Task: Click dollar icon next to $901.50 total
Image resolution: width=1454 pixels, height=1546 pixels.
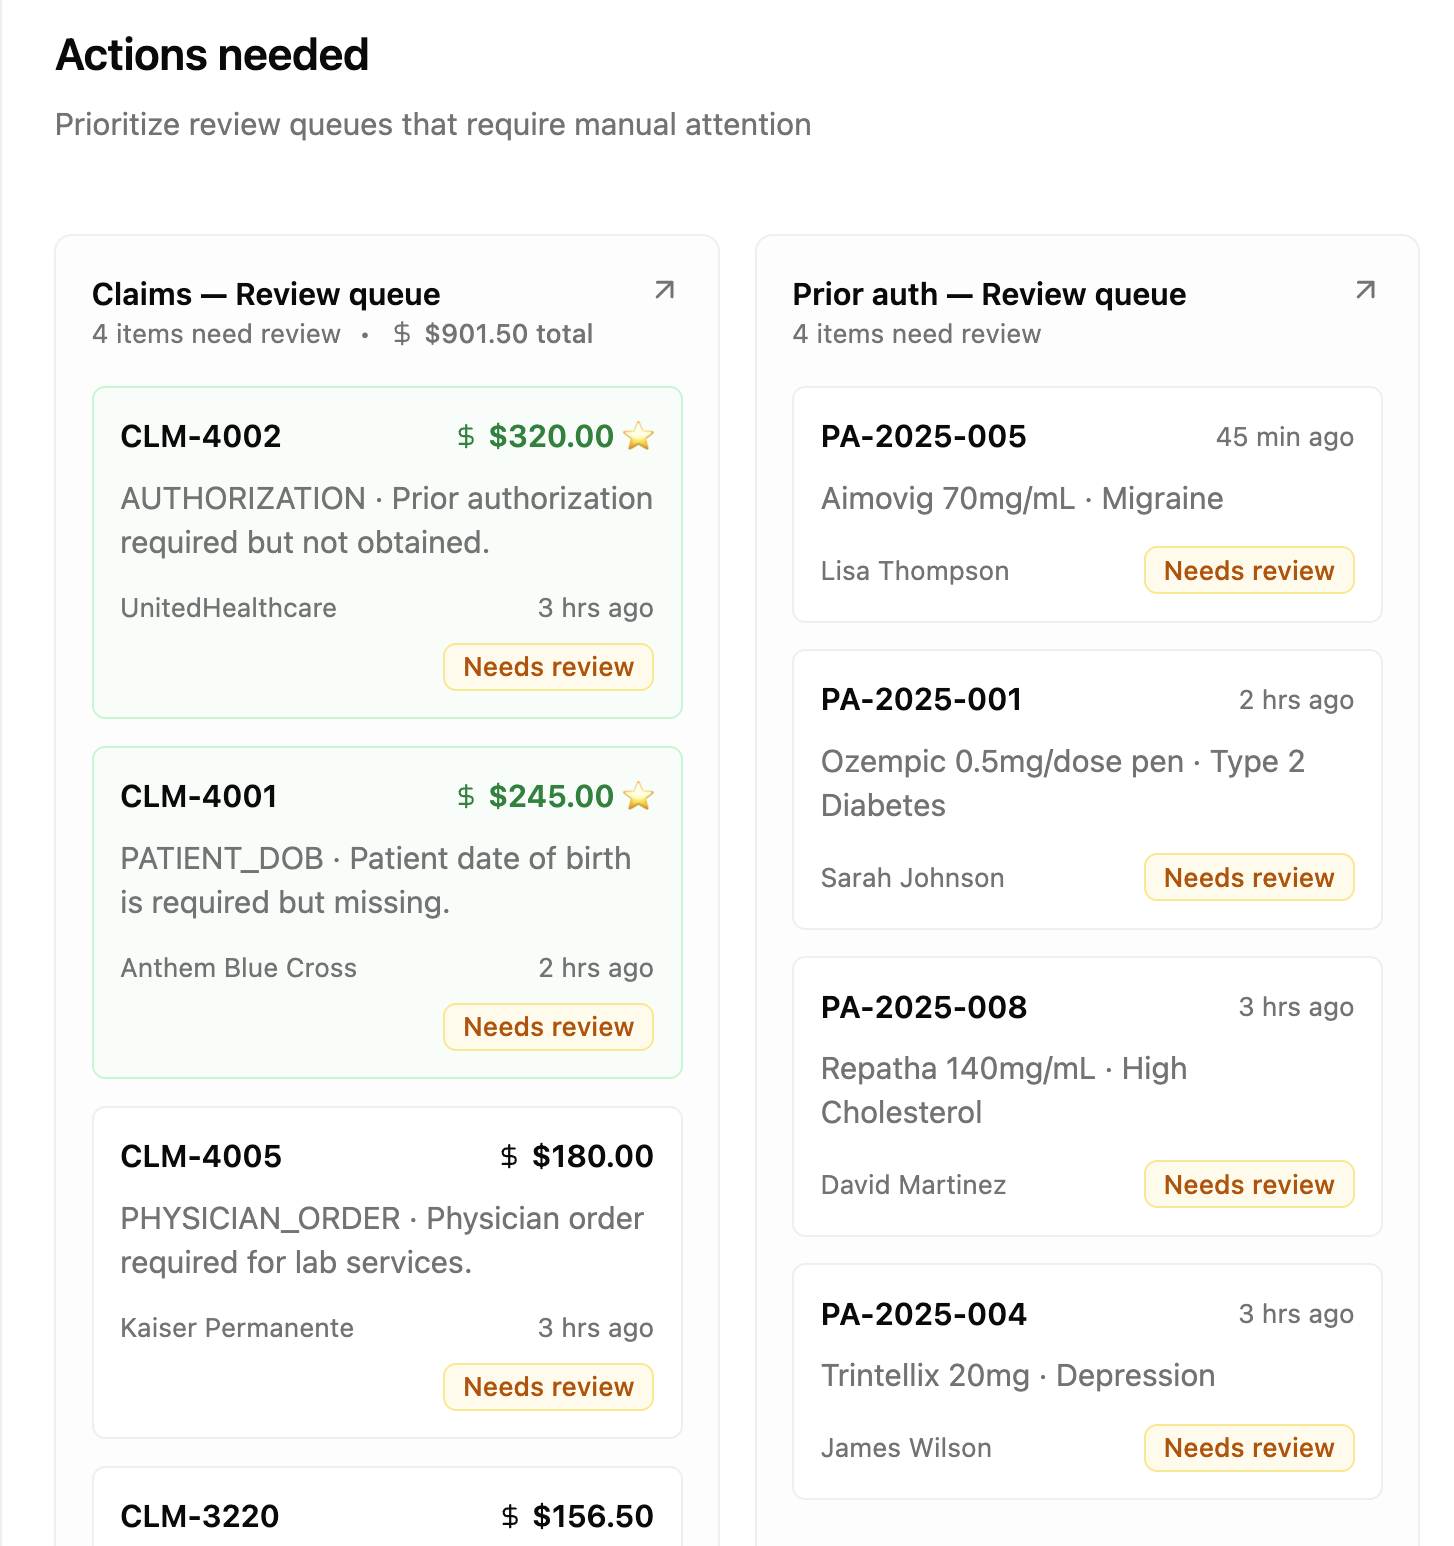Action: tap(402, 334)
